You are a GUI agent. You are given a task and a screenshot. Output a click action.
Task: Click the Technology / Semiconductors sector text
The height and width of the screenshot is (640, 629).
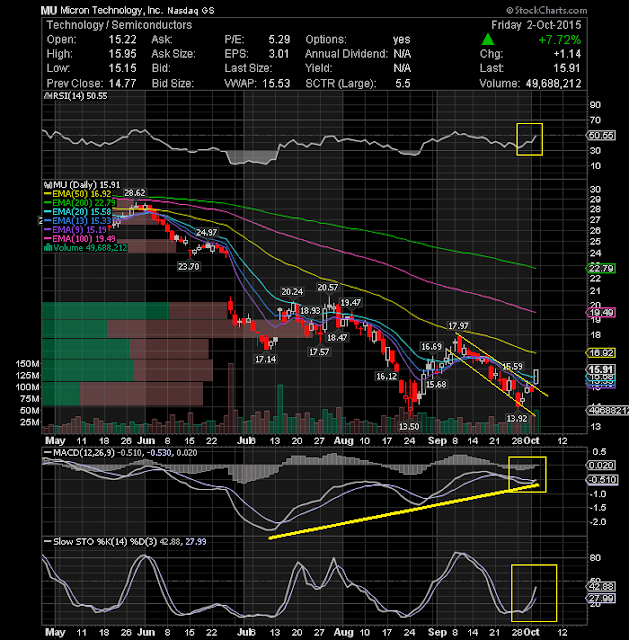tap(119, 25)
